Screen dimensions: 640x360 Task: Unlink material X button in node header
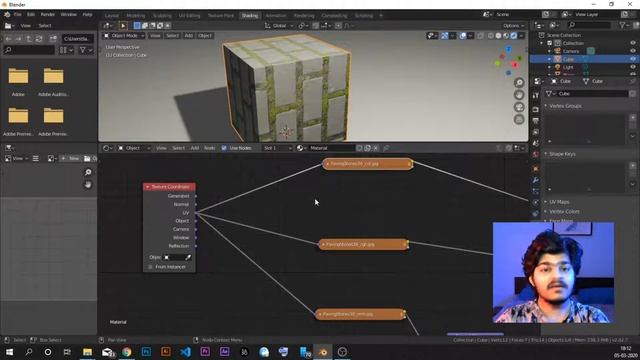pyautogui.click(x=376, y=148)
